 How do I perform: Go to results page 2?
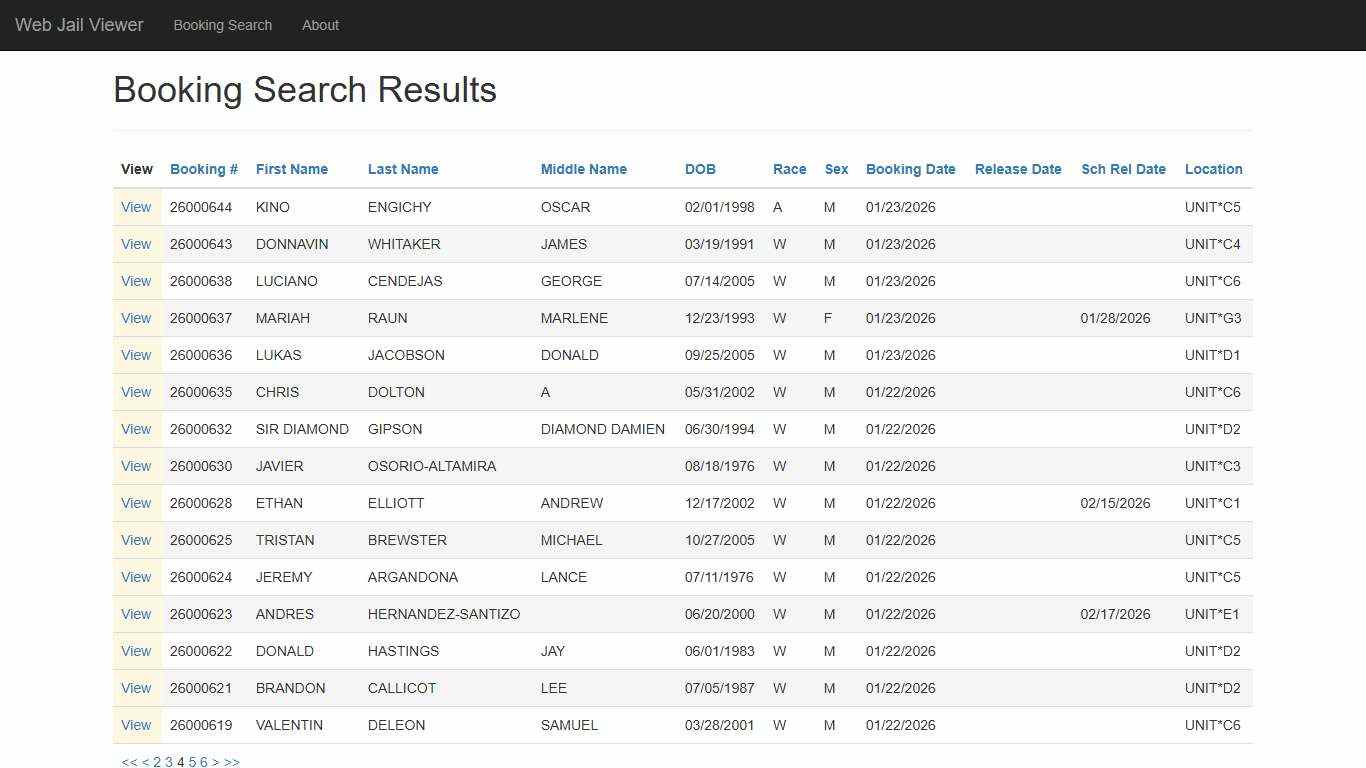[156, 761]
